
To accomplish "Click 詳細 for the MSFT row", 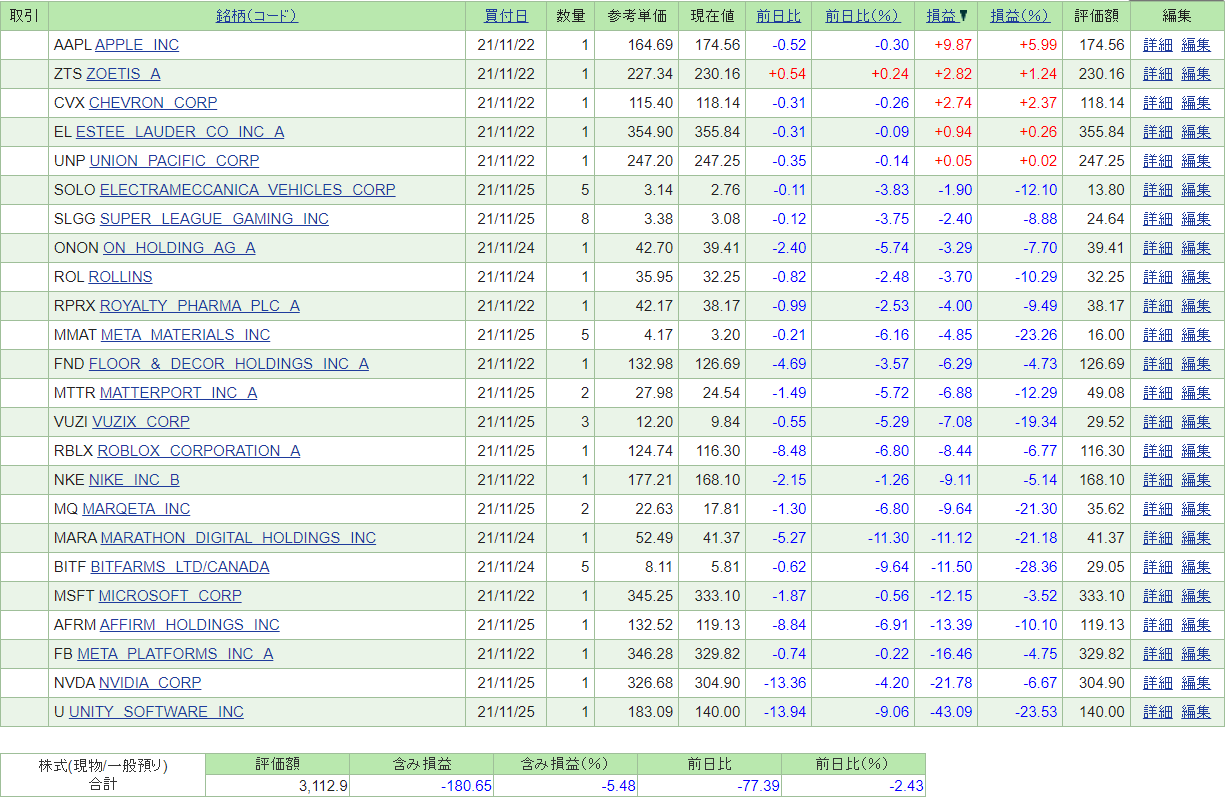I will click(1158, 596).
